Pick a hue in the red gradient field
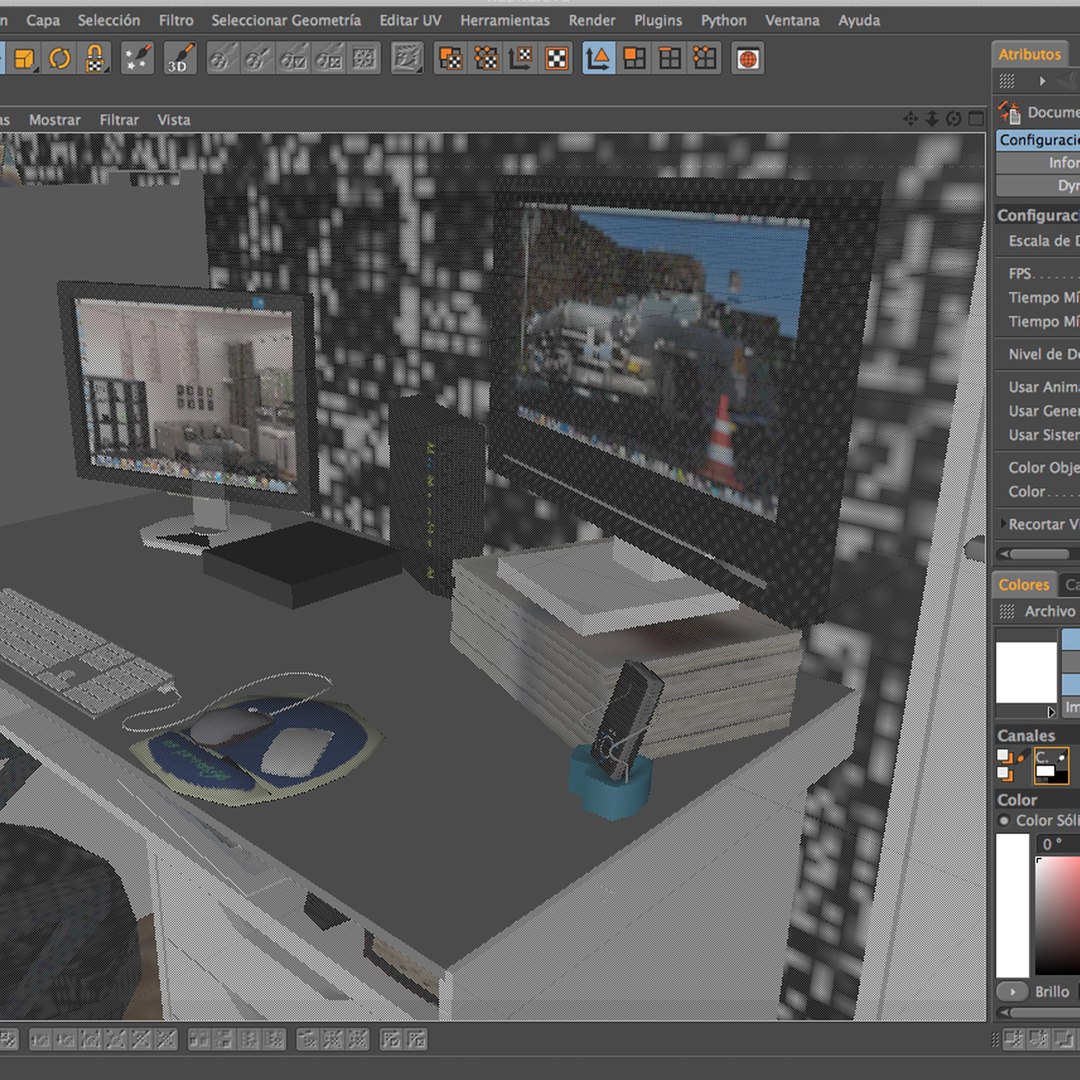 point(1058,915)
